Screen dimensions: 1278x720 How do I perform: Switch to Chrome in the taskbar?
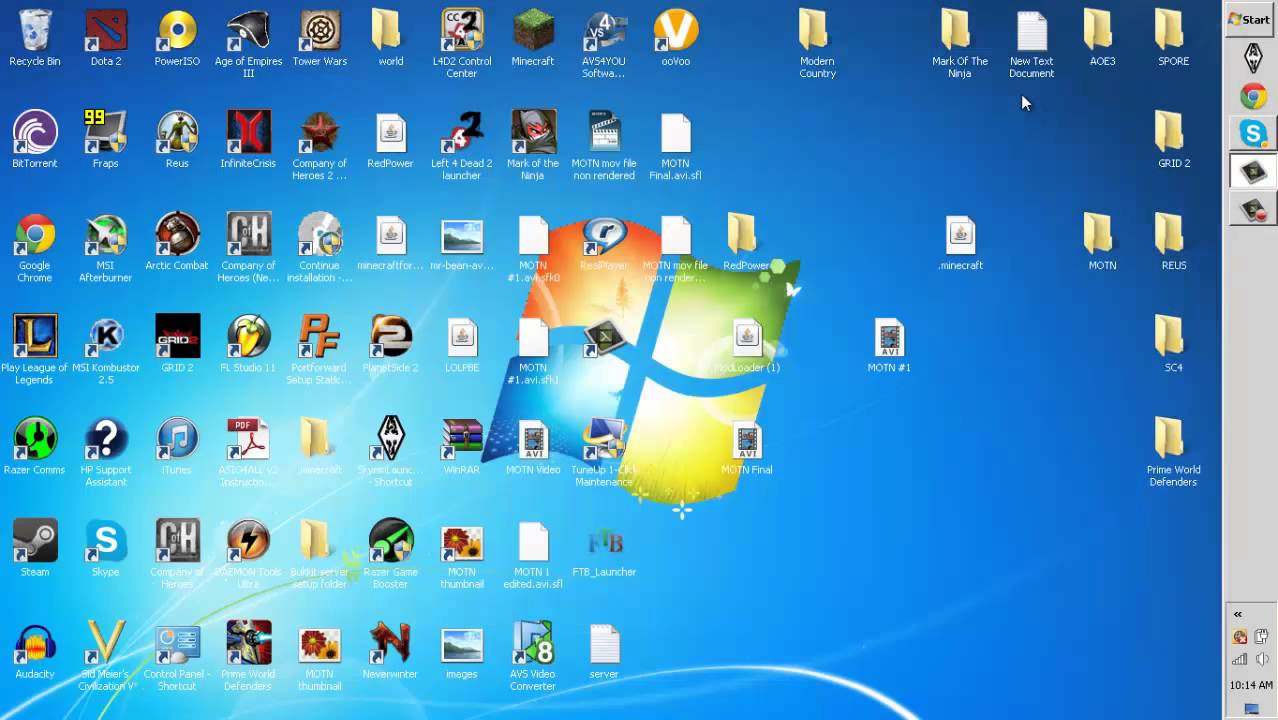click(x=1253, y=97)
